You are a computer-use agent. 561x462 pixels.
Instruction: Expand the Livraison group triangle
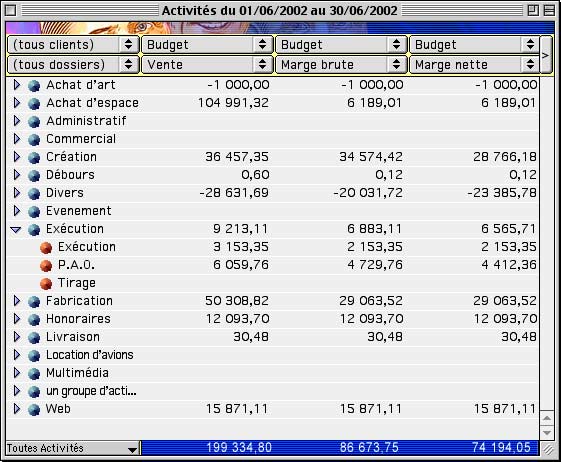(16, 337)
